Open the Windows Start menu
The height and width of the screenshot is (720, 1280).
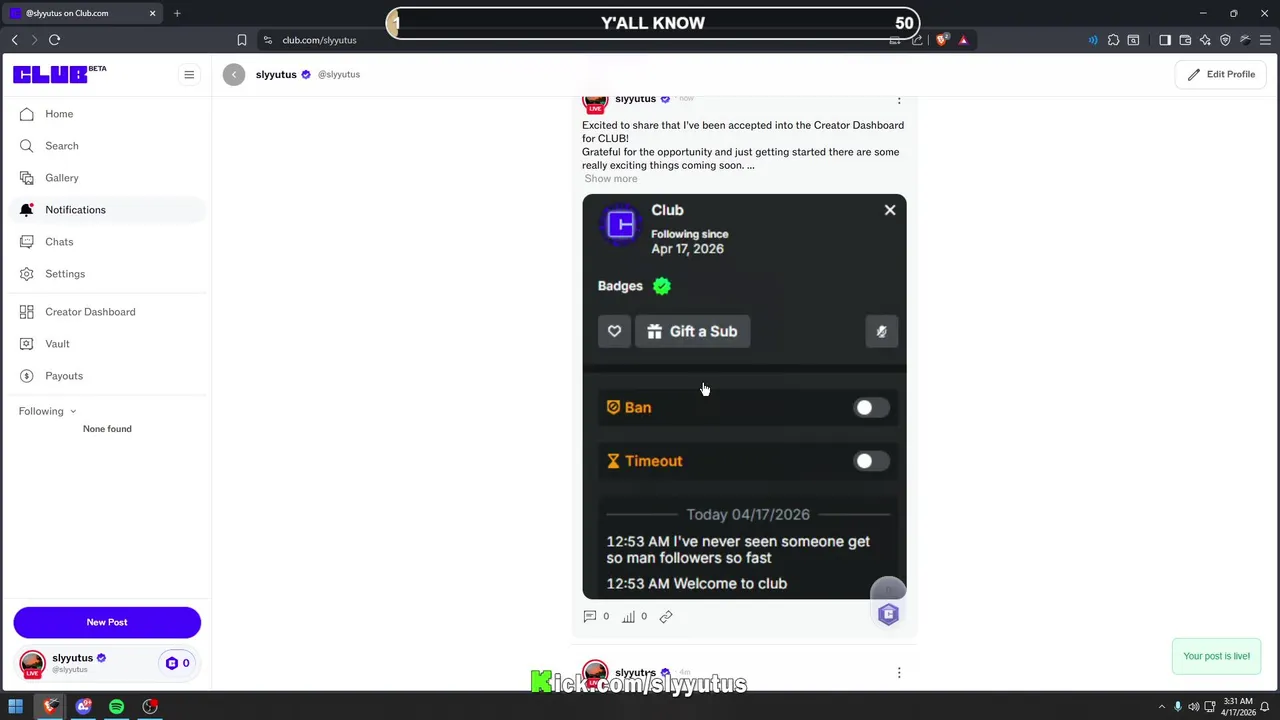[16, 707]
